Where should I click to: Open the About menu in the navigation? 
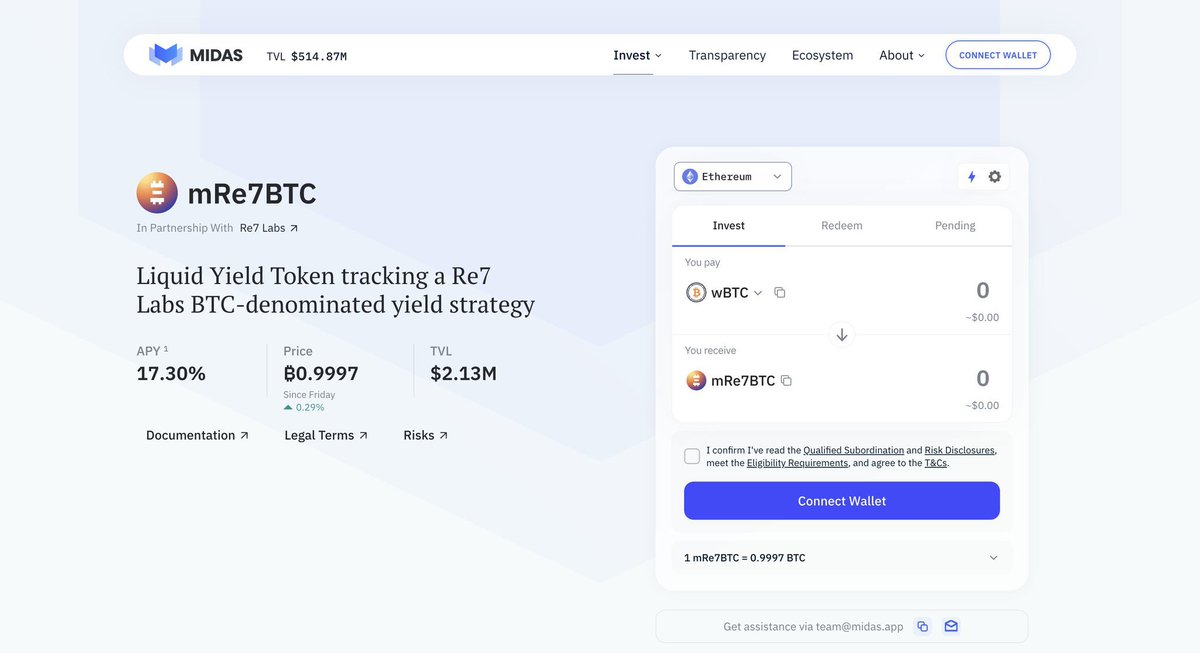(902, 55)
